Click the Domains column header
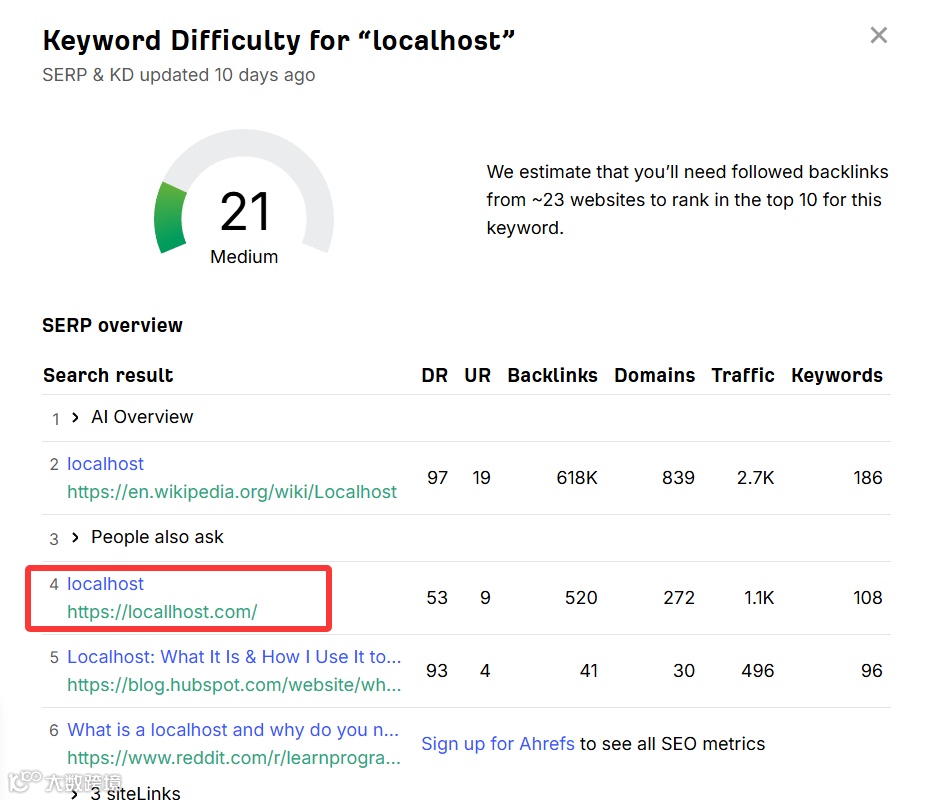930x800 pixels. [654, 376]
